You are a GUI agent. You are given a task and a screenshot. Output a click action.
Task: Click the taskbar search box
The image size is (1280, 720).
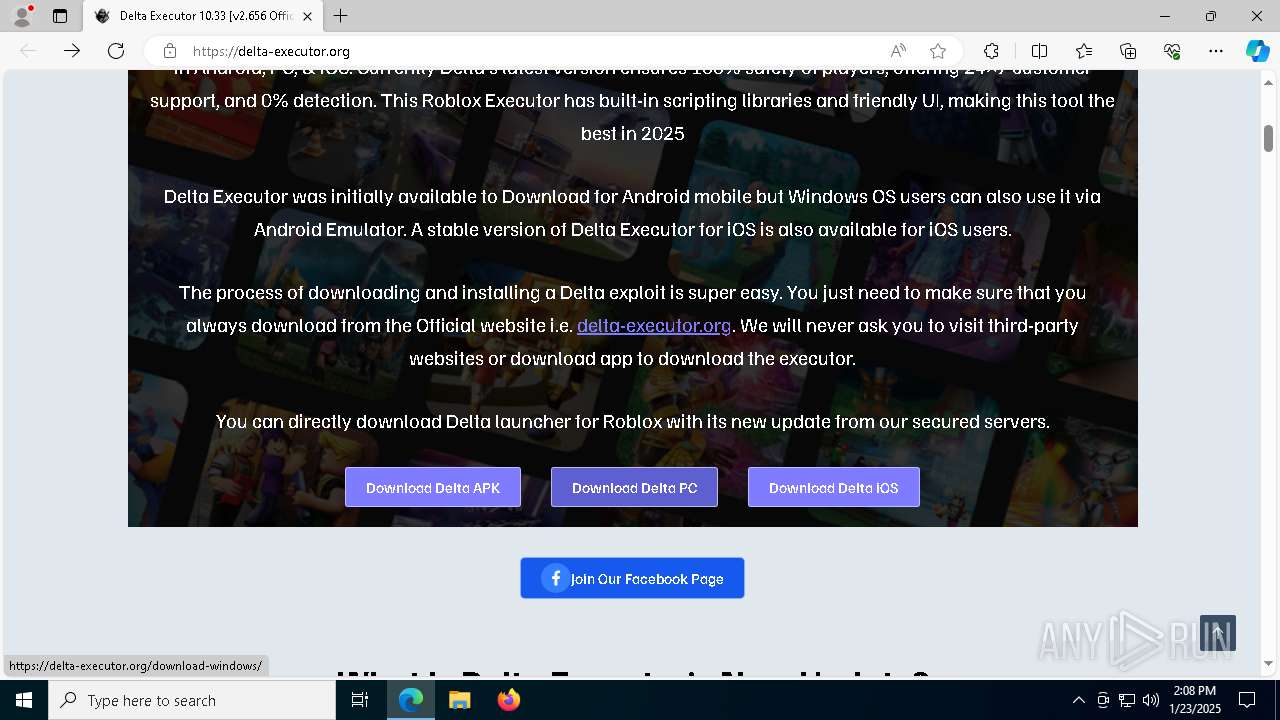coord(192,700)
